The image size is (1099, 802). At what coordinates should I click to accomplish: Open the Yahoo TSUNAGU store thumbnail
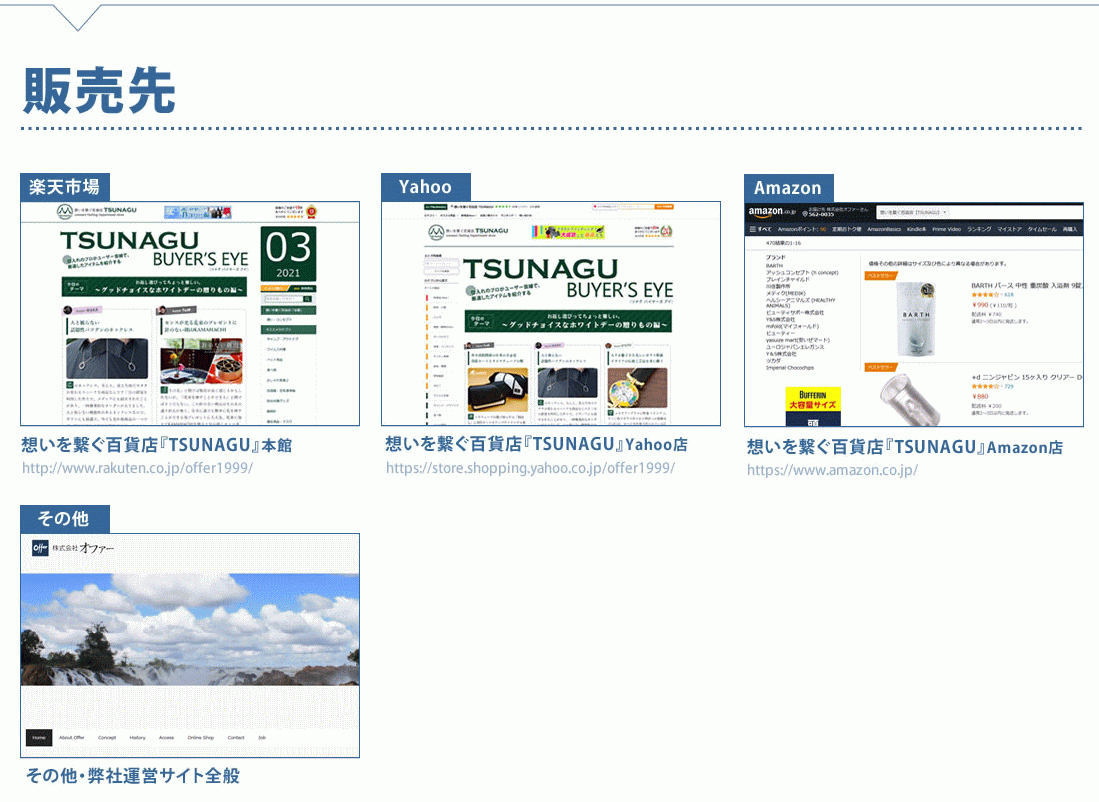(551, 313)
